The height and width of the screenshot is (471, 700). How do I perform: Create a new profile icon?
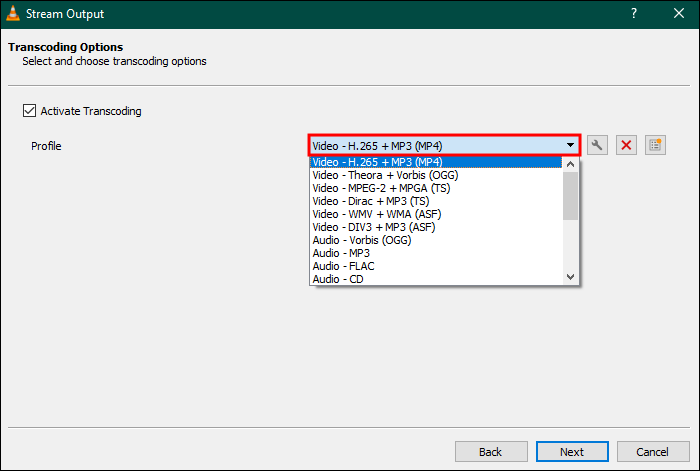pos(655,145)
